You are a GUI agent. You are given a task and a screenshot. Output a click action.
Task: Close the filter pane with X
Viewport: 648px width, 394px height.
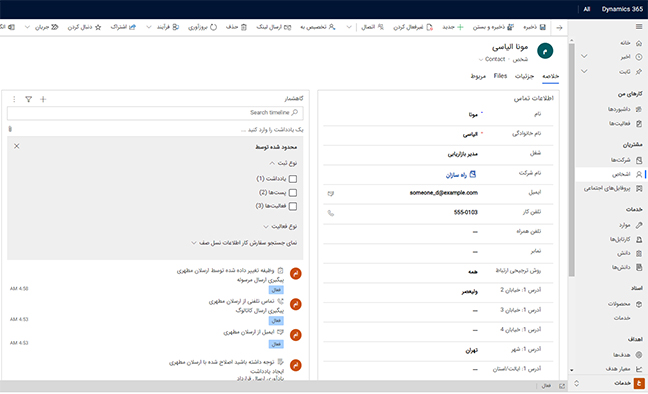point(17,146)
